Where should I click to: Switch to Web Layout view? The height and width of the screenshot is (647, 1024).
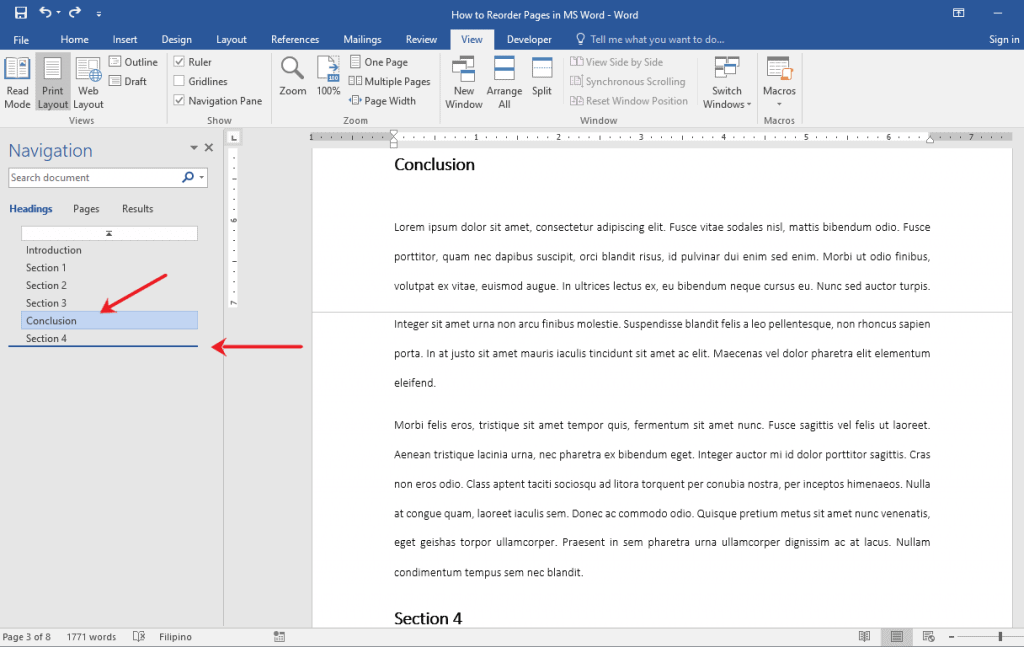click(88, 83)
